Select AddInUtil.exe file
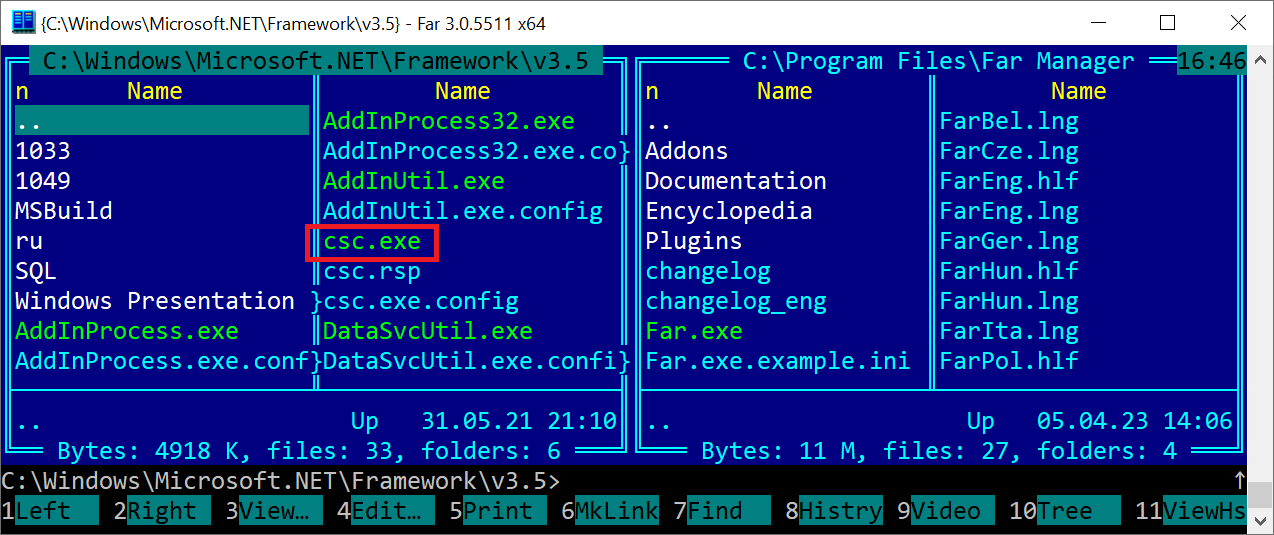This screenshot has width=1274, height=535. click(x=414, y=181)
